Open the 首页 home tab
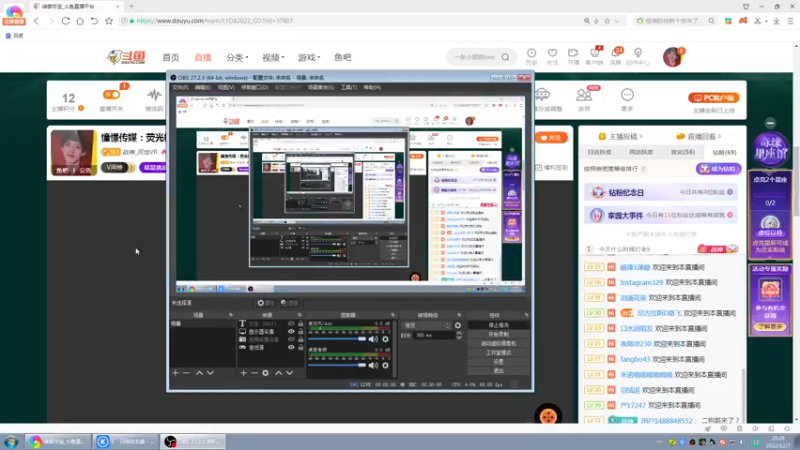Screen dimensions: 800x450 [x=171, y=57]
